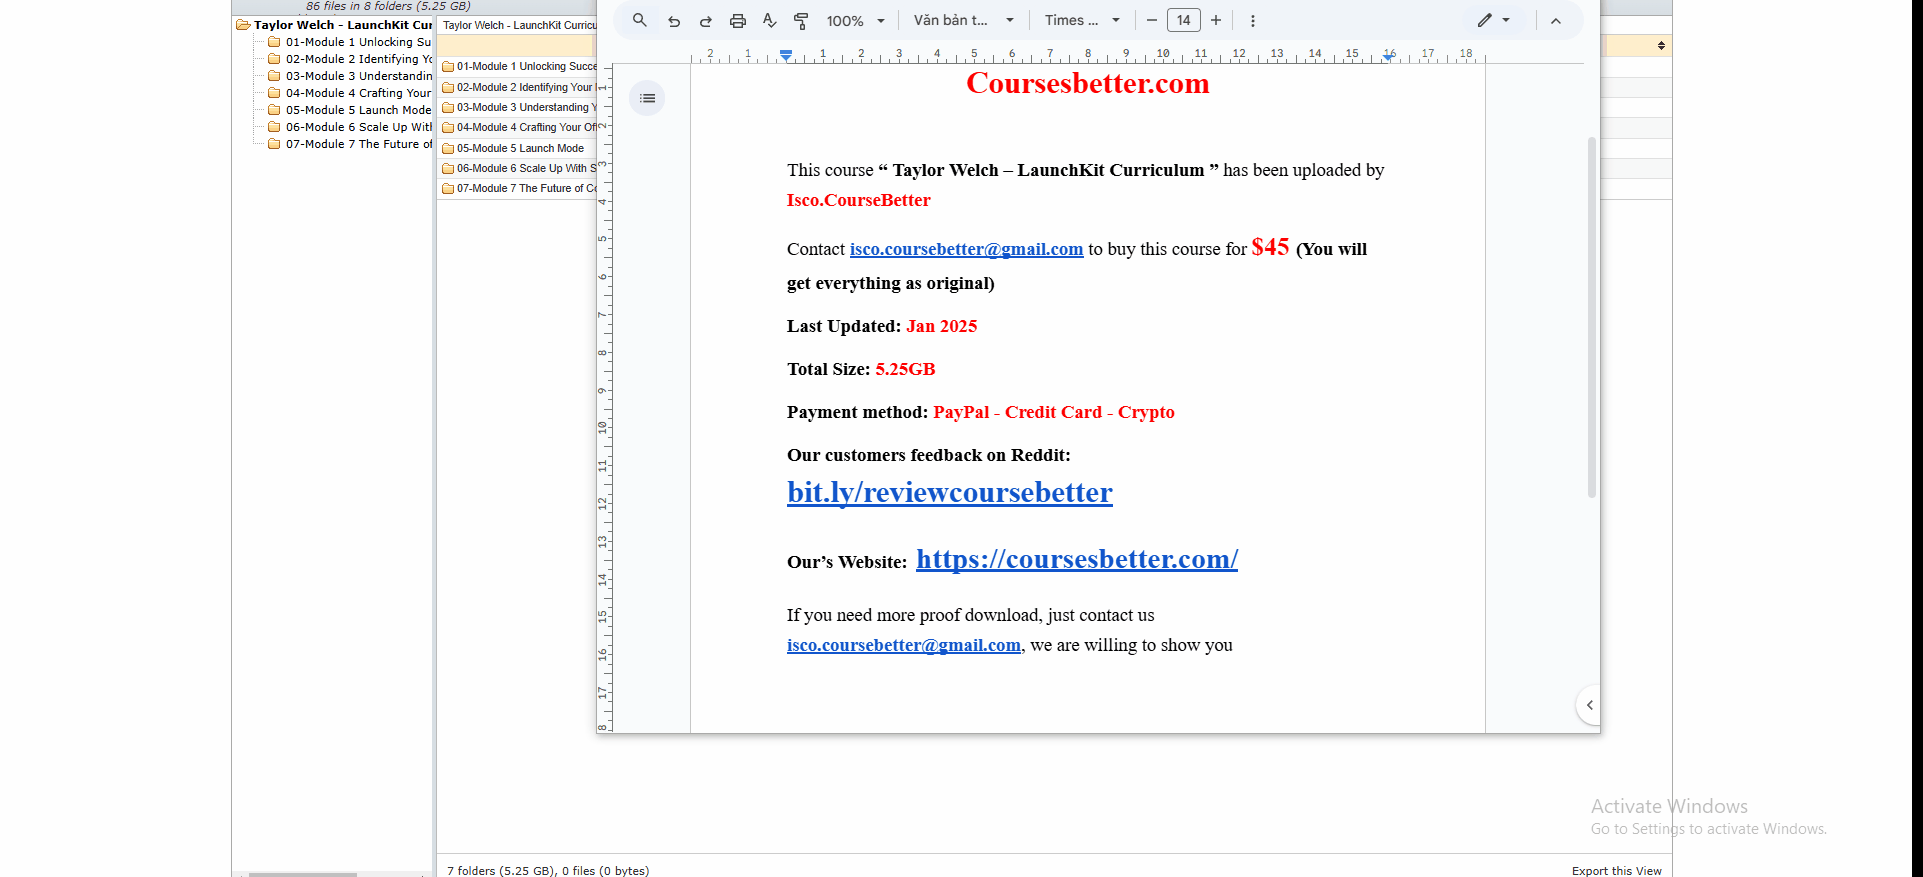Open 06-Module 6 Scale Up folder in list
The height and width of the screenshot is (877, 1923).
pyautogui.click(x=519, y=168)
